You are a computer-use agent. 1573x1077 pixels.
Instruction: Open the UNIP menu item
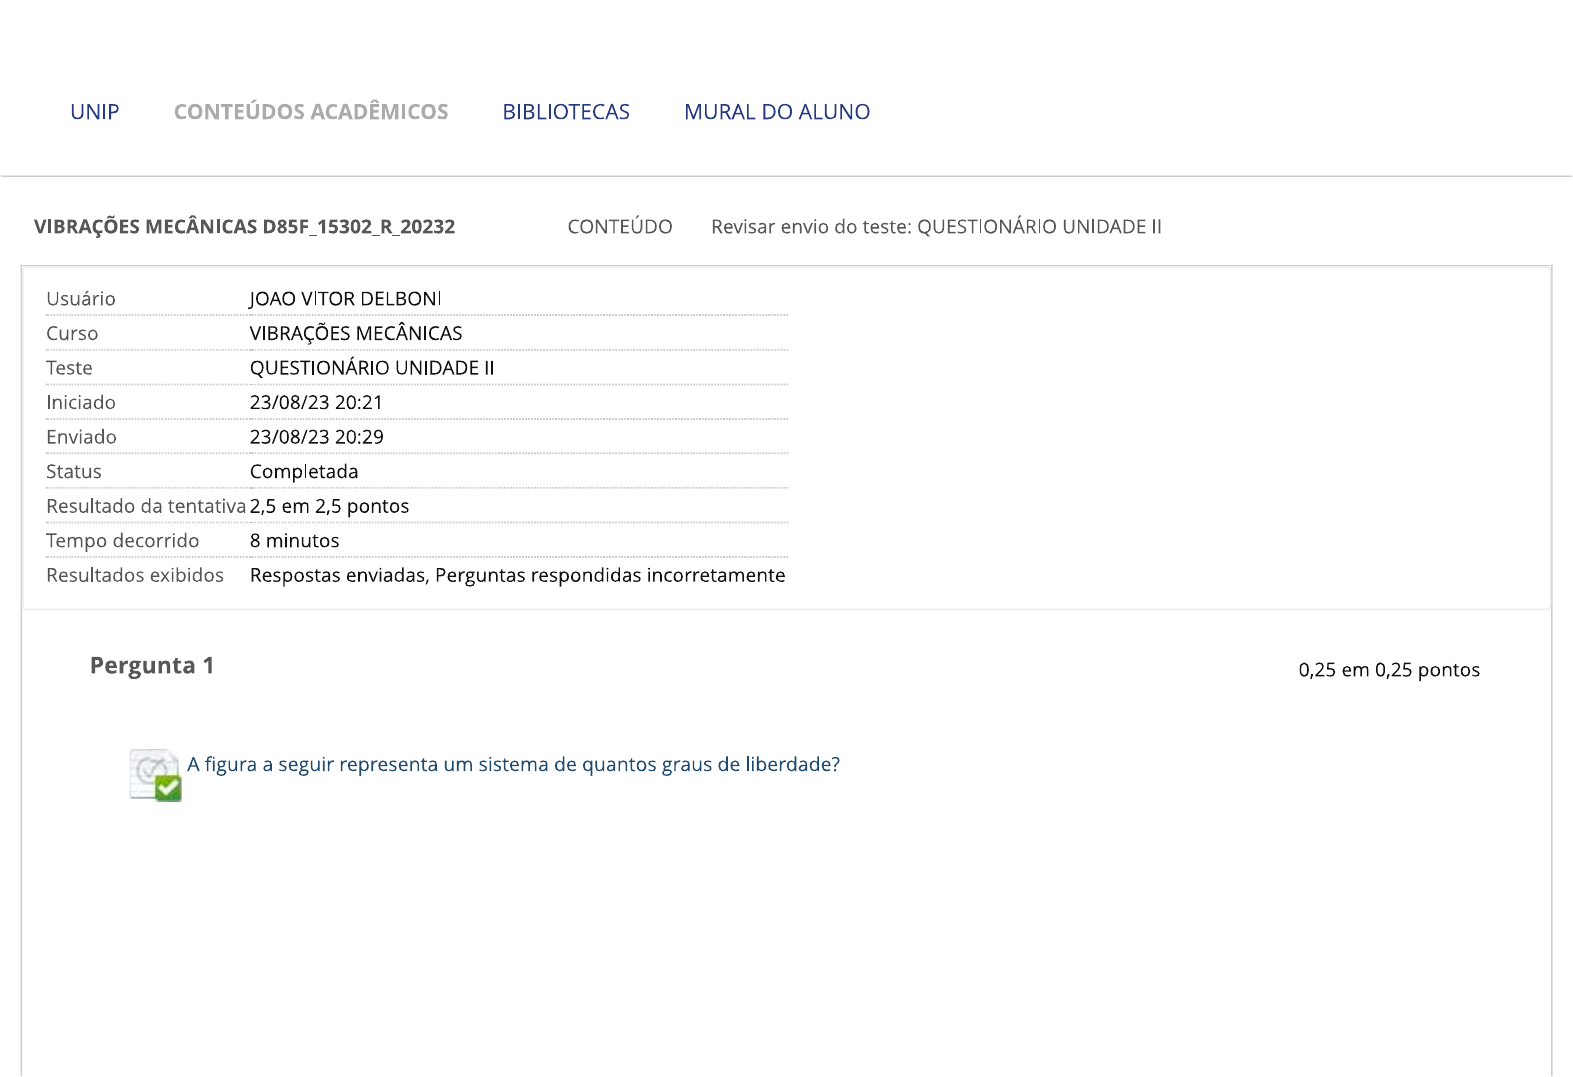point(95,112)
